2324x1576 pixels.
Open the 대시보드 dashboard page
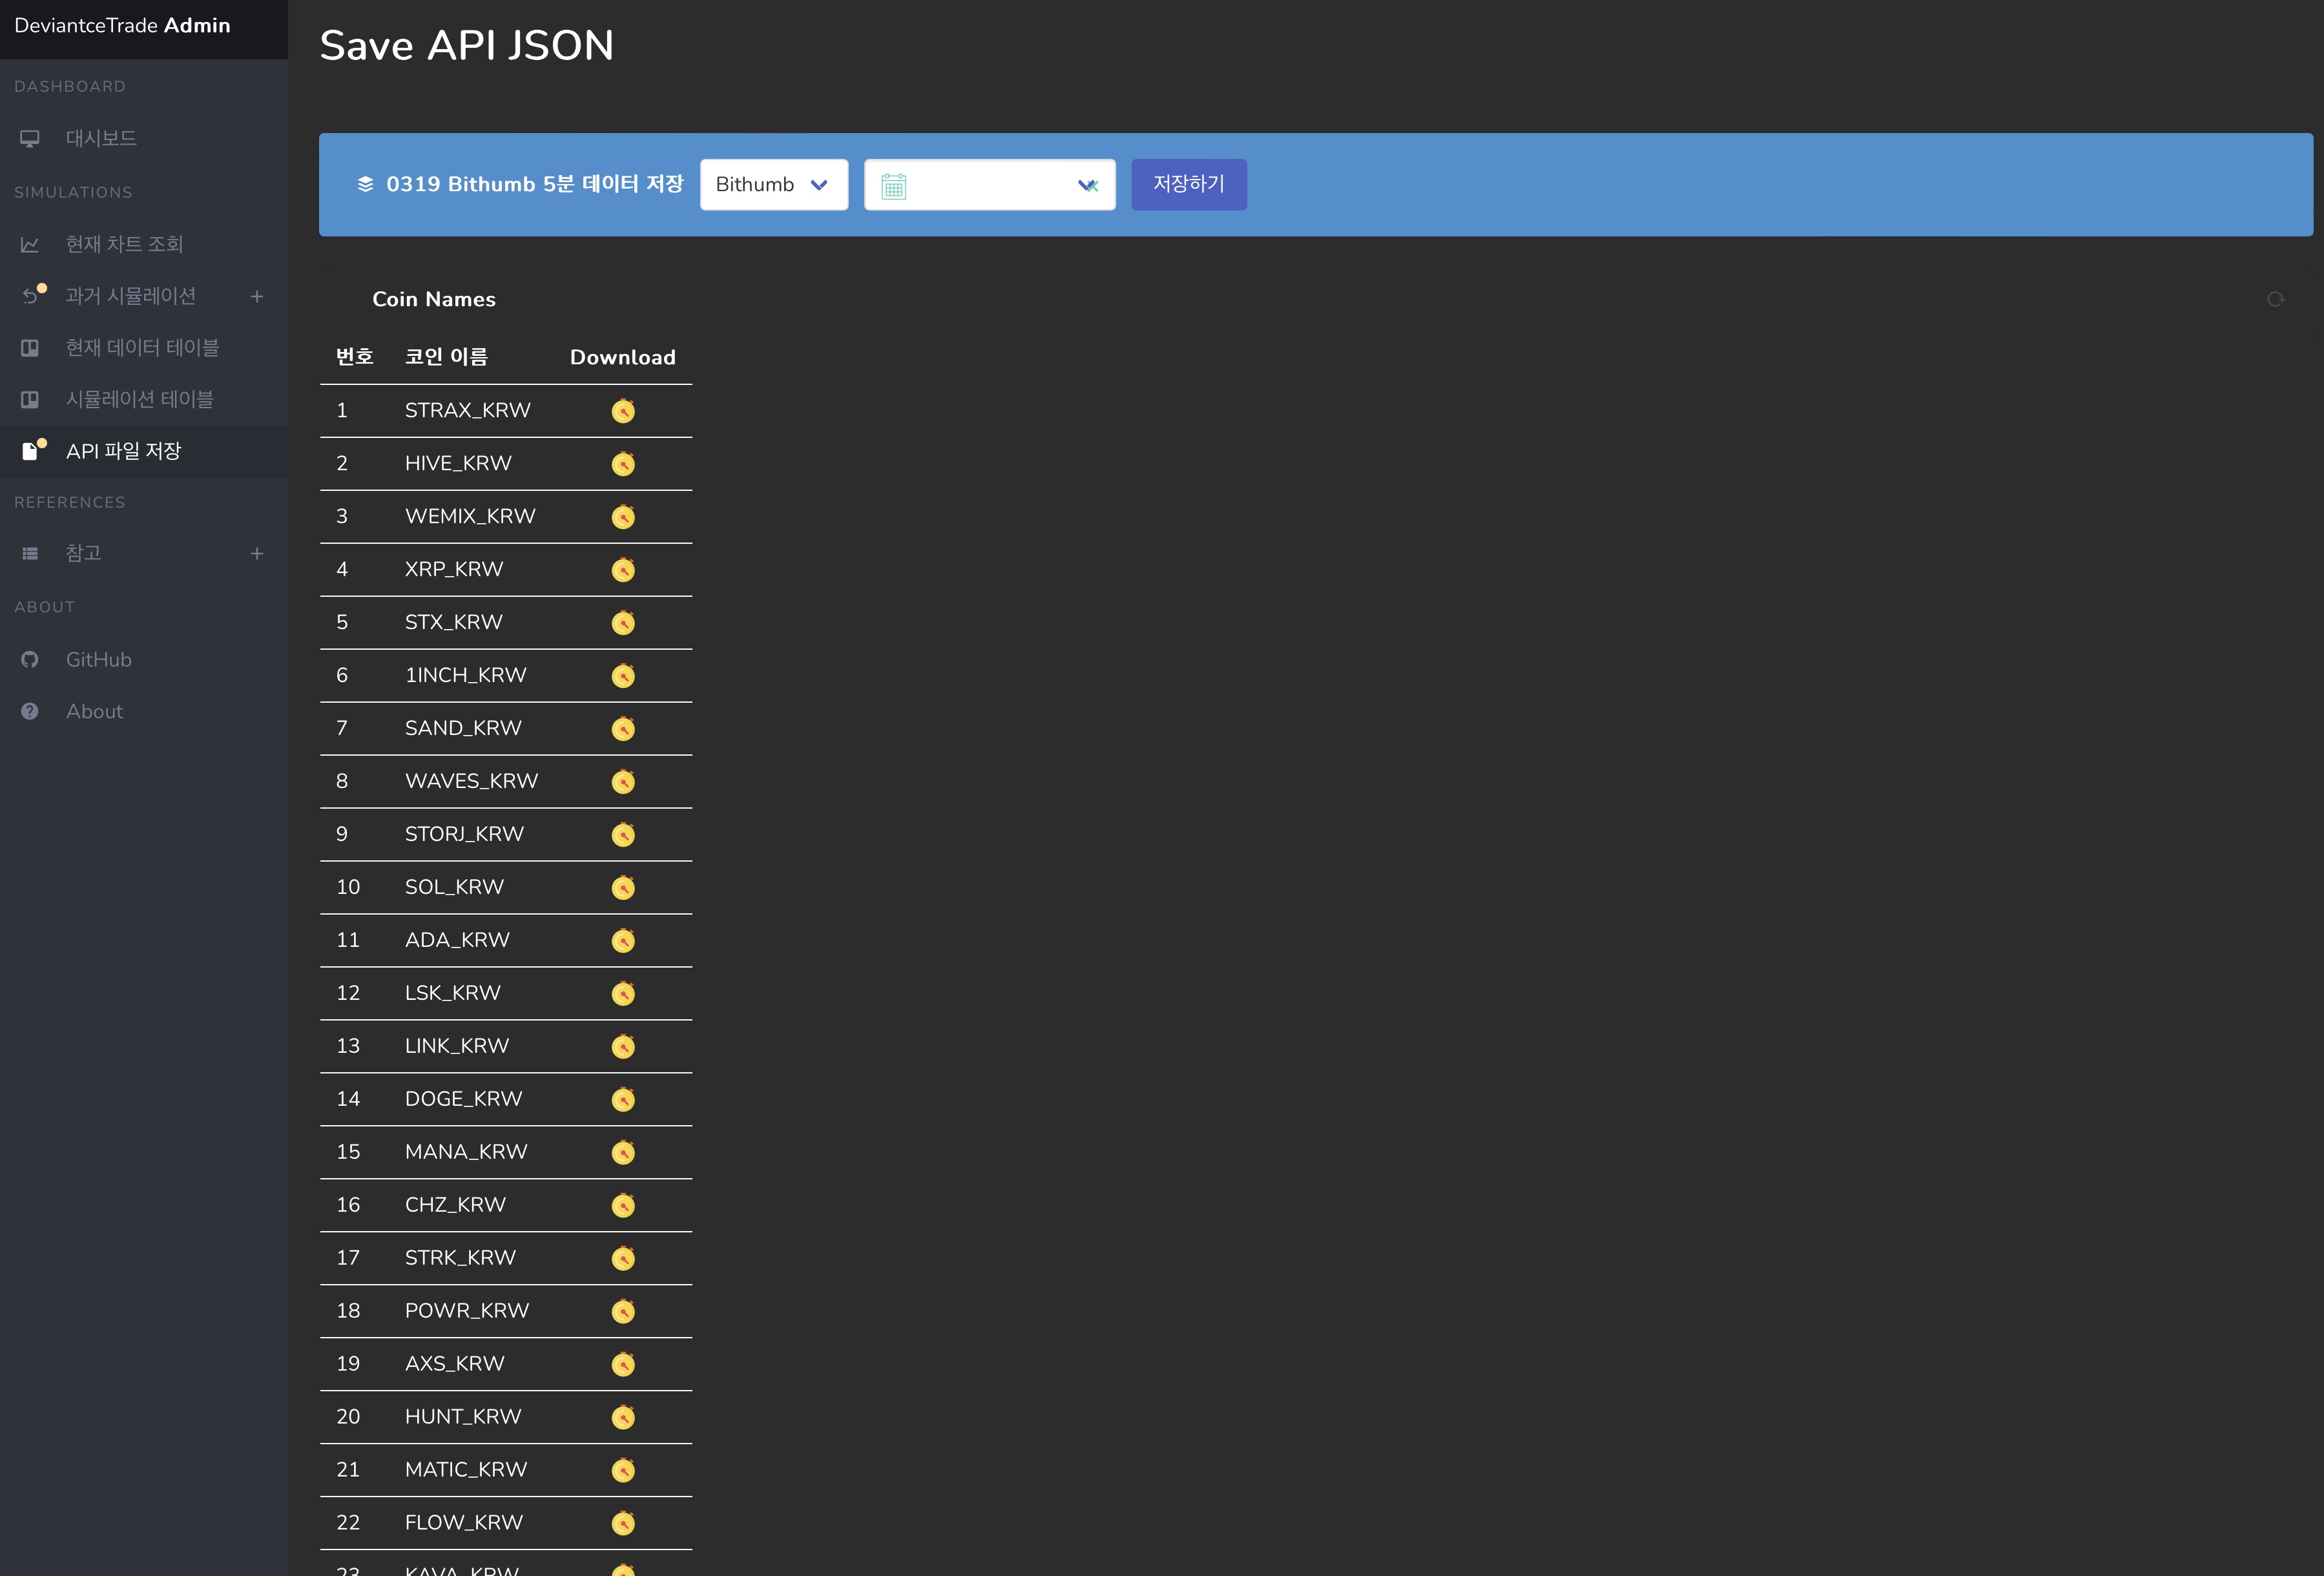tap(101, 138)
